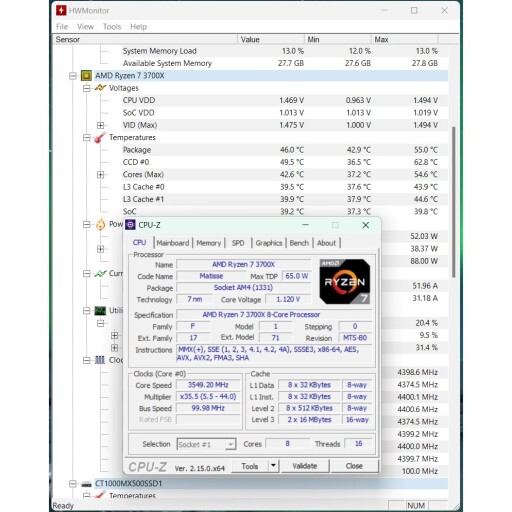Click the Max TDP 65.0 W field
The width and height of the screenshot is (512, 512).
click(296, 276)
